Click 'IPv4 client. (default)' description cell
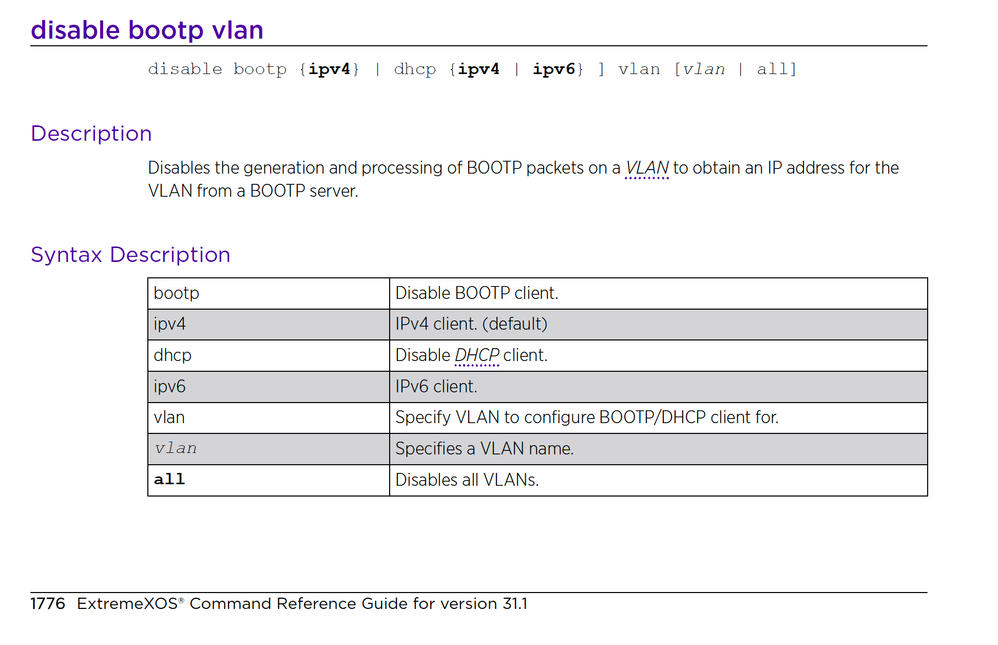Screen dimensions: 998x645 (658, 325)
